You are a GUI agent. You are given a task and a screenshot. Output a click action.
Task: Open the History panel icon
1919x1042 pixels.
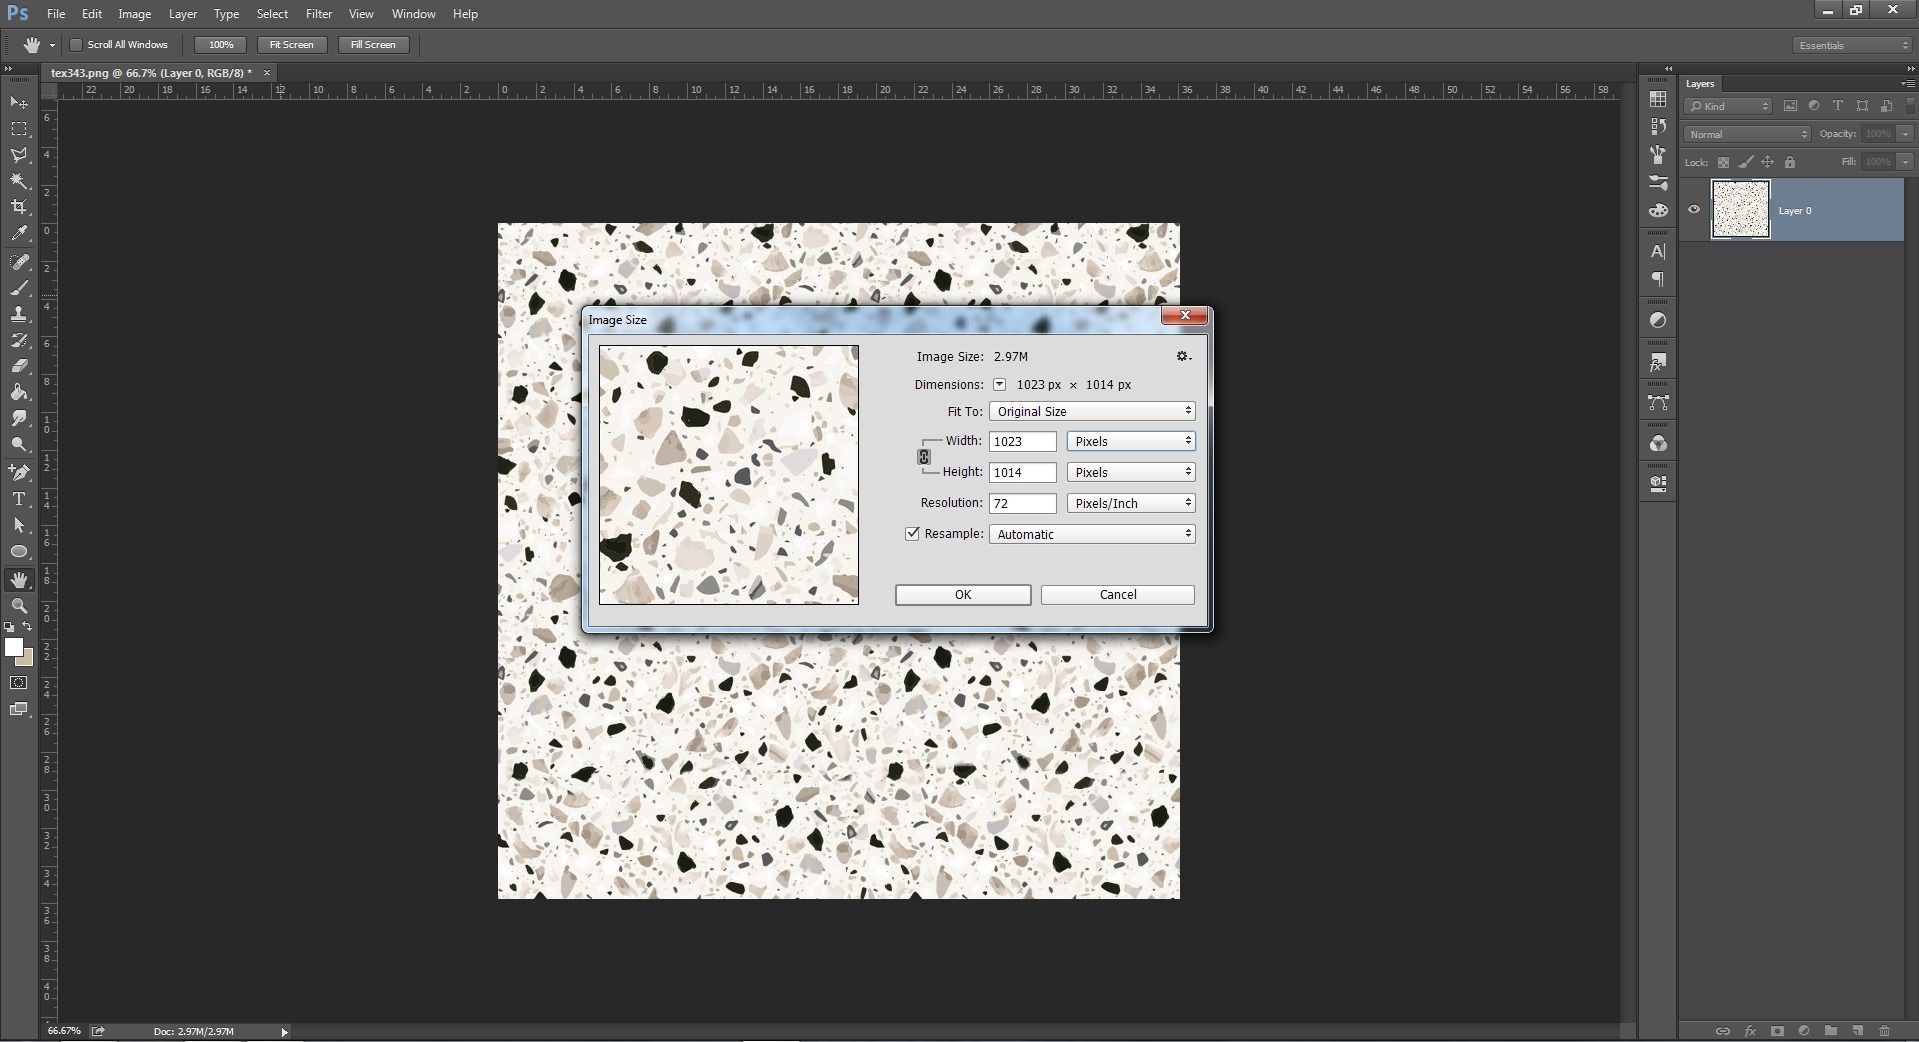(1658, 126)
